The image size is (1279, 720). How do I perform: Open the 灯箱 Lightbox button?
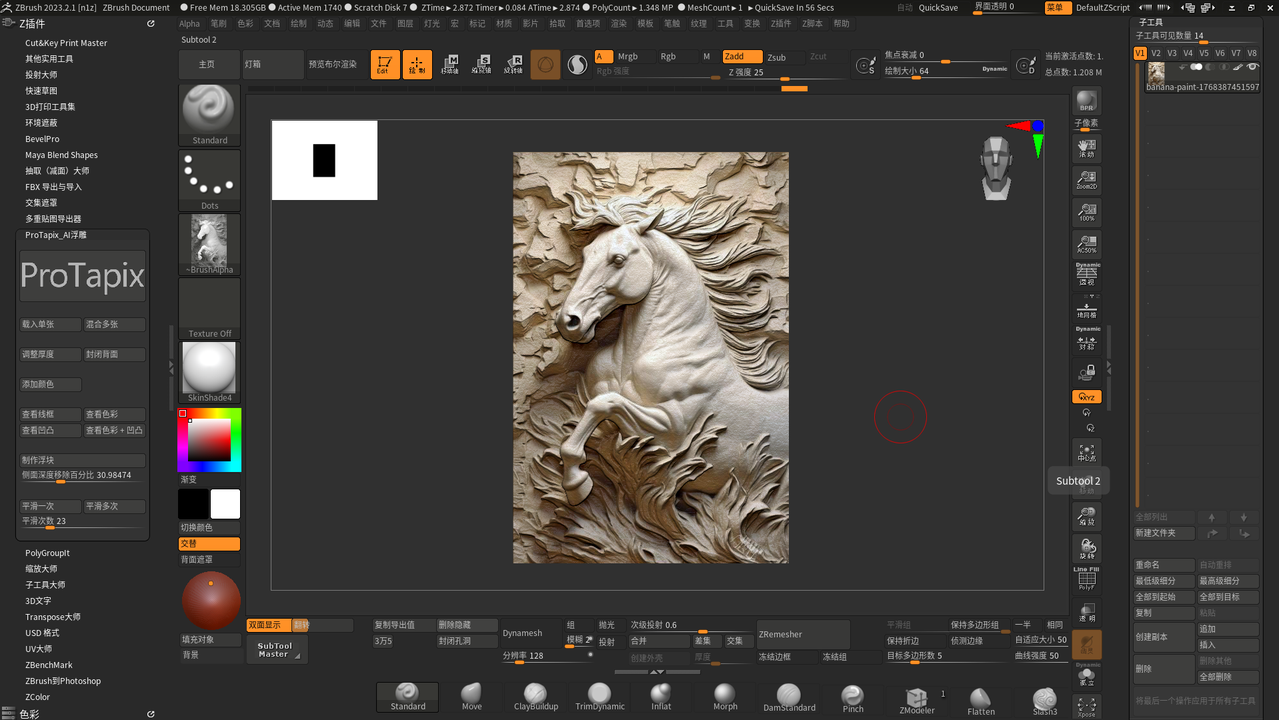pos(271,62)
